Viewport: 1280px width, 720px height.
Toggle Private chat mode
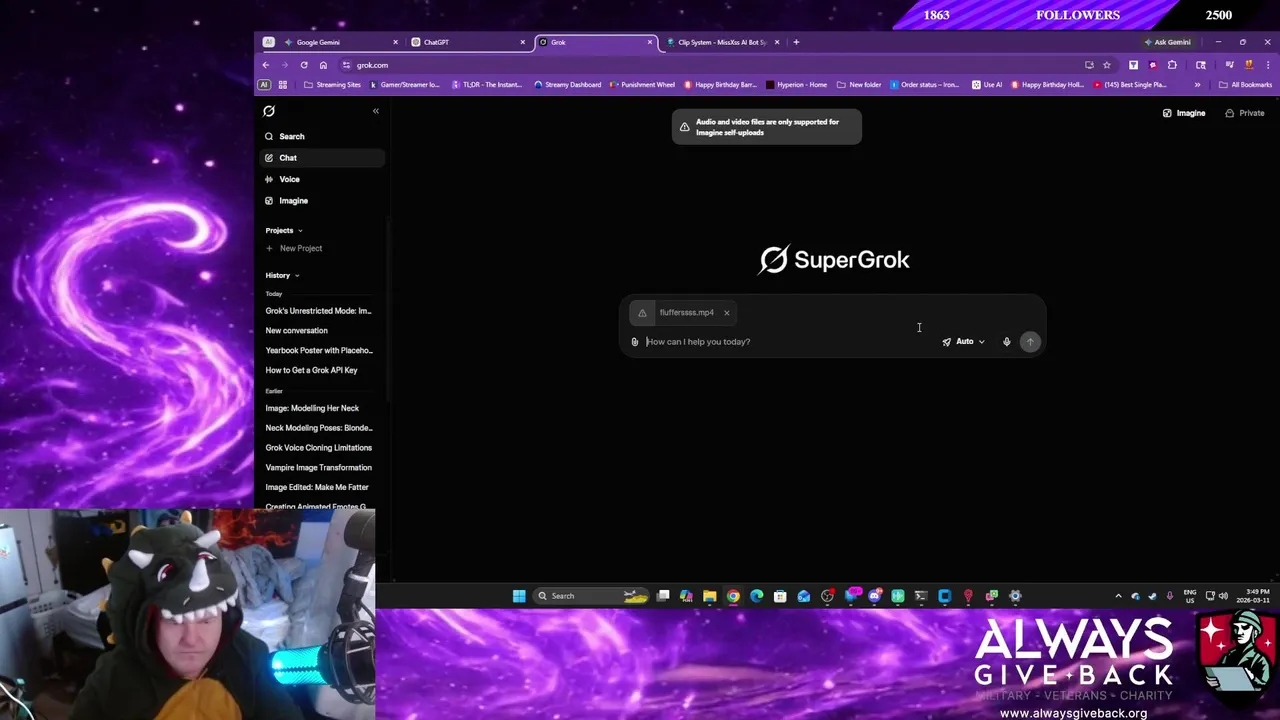point(1245,113)
